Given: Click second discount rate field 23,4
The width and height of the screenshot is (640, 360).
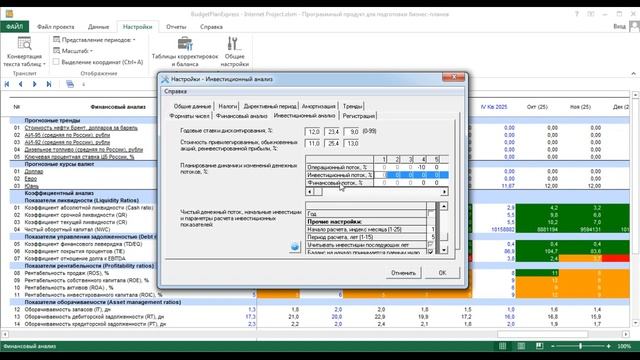Looking at the screenshot, I should point(333,131).
